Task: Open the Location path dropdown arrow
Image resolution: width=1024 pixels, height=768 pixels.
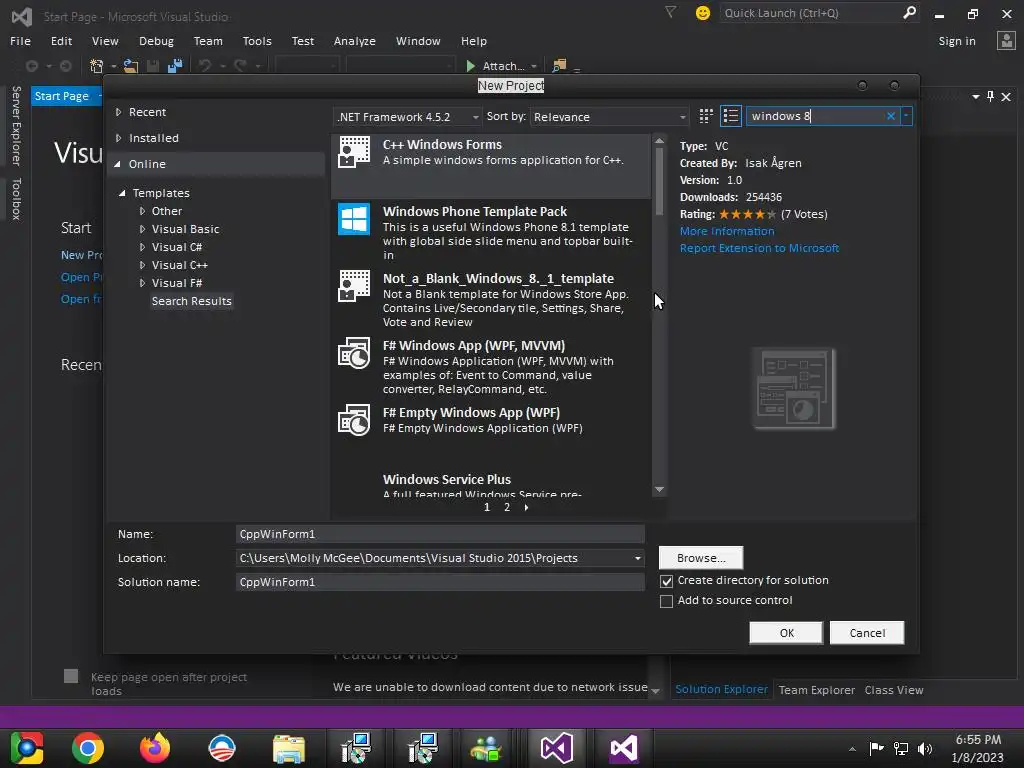Action: click(x=637, y=558)
